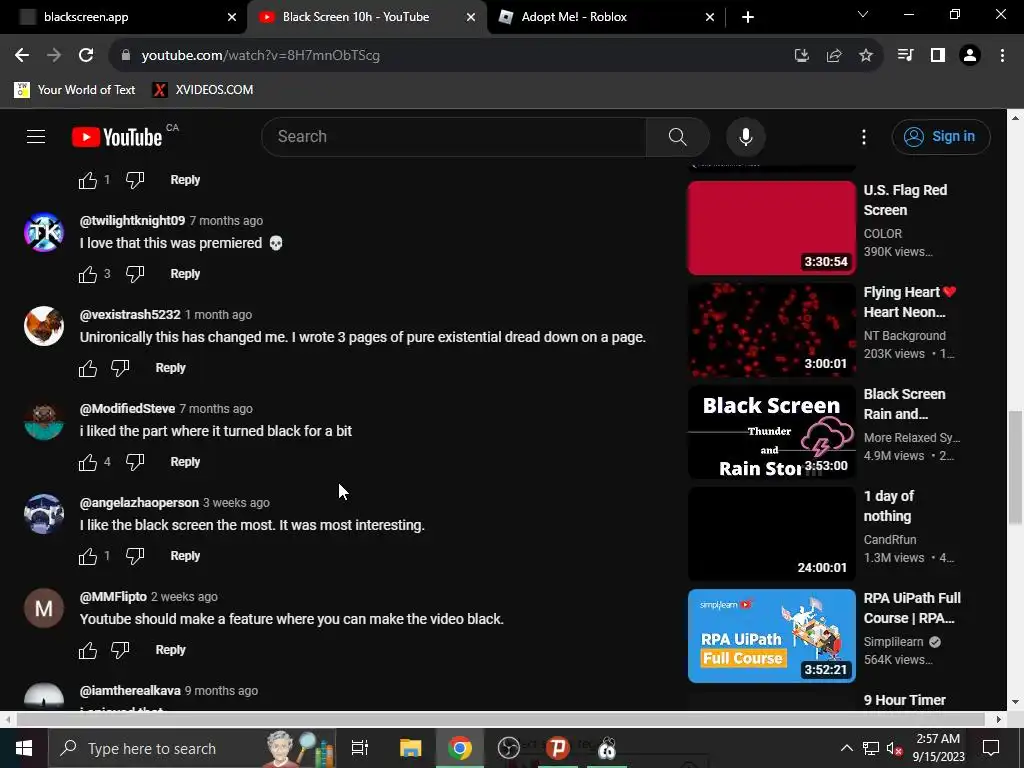This screenshot has height=768, width=1024.
Task: Play the Black Screen Rain Storm thumbnail
Action: click(771, 432)
